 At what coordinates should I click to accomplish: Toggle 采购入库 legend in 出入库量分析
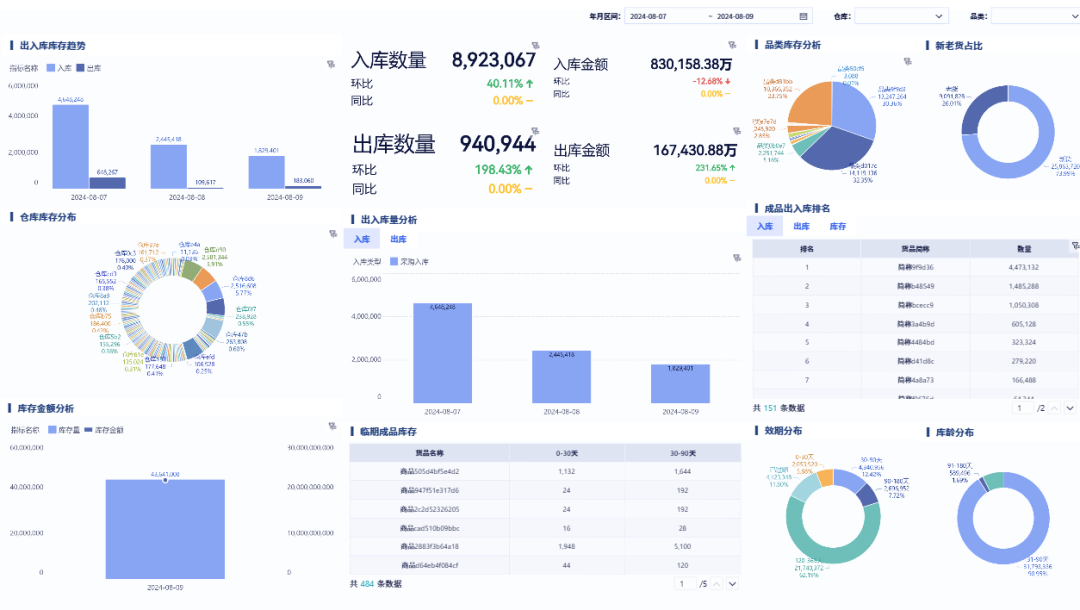tap(409, 262)
